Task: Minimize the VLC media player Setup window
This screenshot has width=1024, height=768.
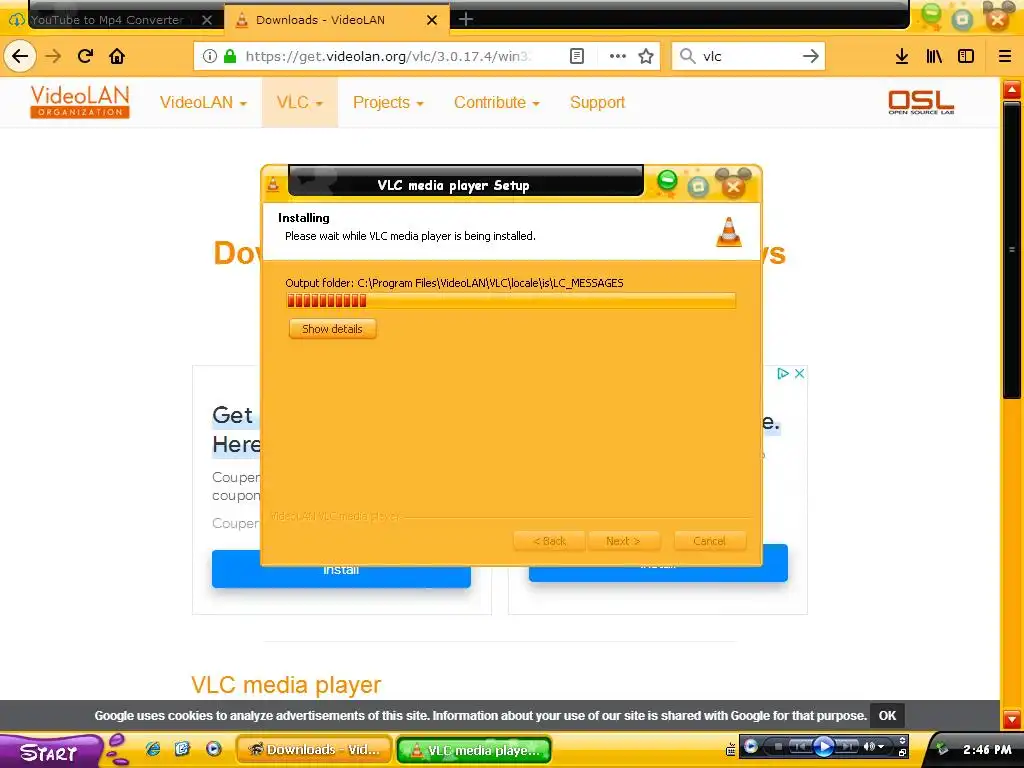Action: pyautogui.click(x=667, y=181)
